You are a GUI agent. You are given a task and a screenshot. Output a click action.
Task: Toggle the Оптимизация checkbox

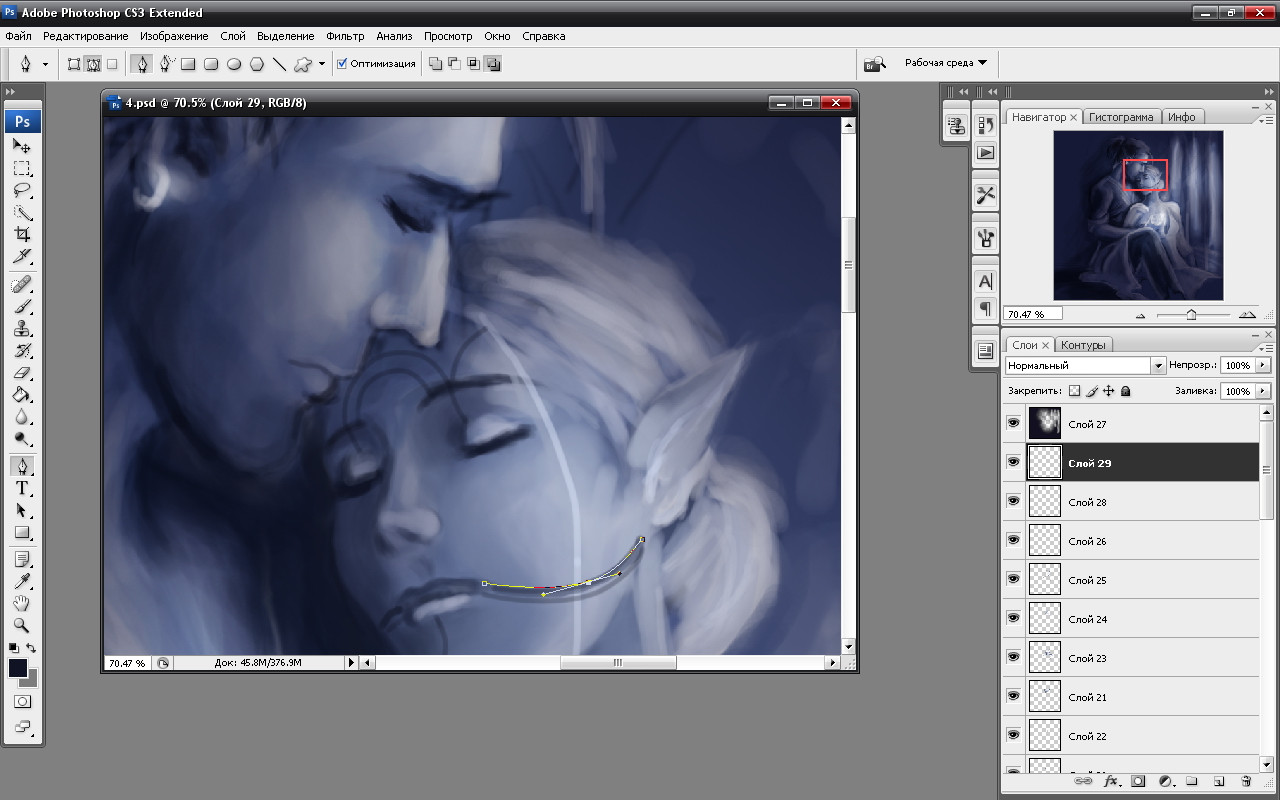[342, 63]
